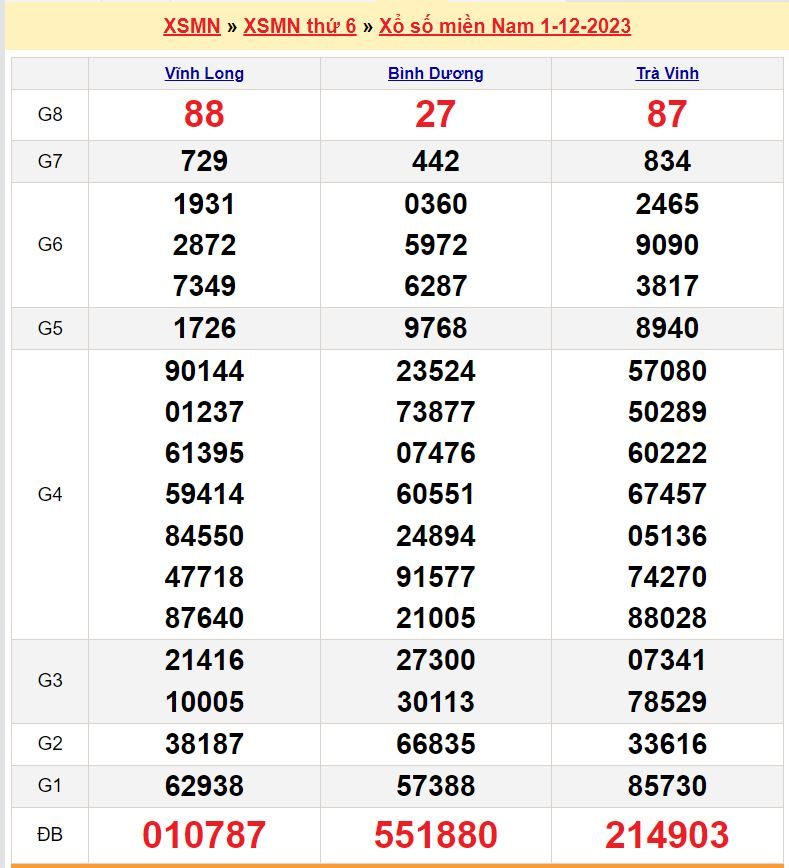Click G6 result 6287
789x868 pixels.
436,286
